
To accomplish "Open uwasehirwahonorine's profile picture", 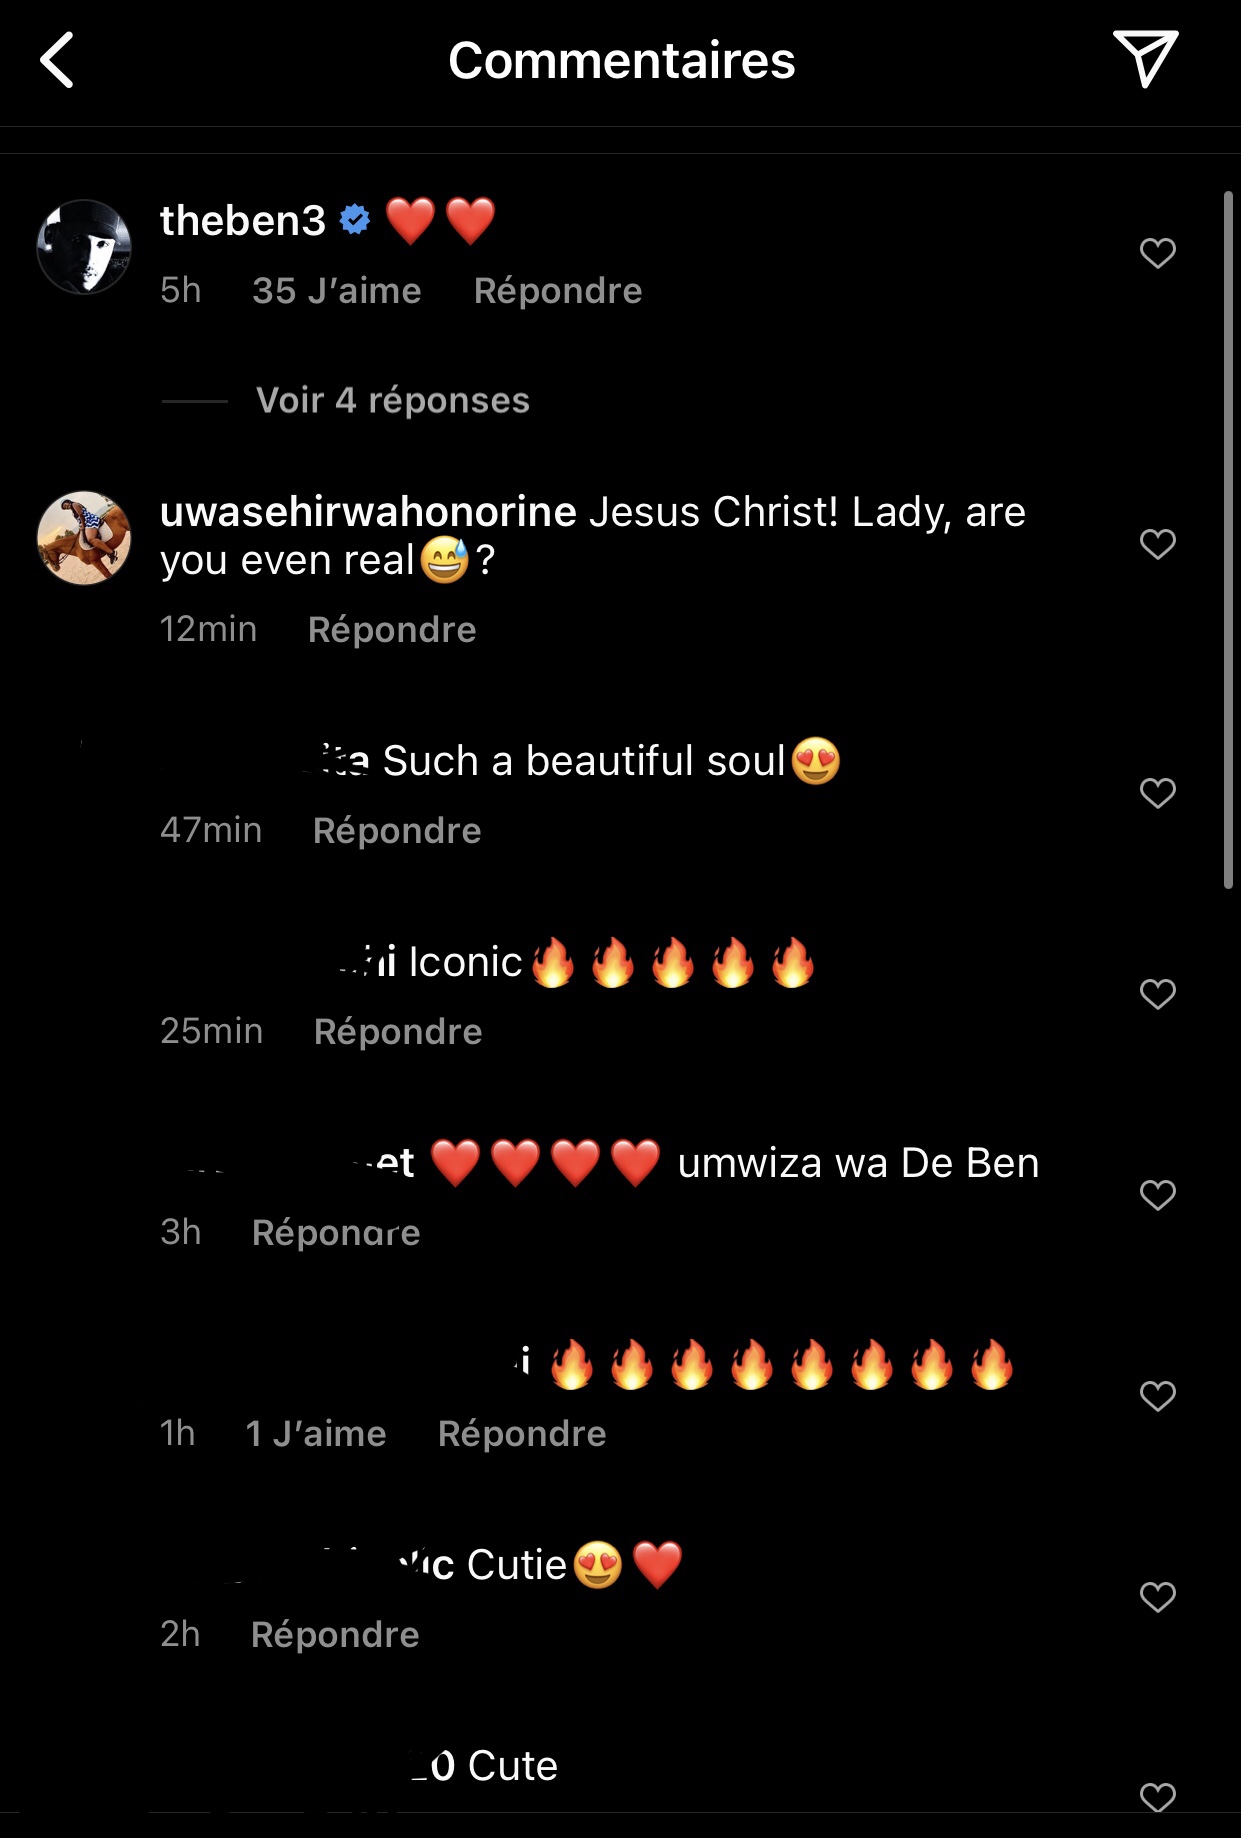I will tap(84, 538).
